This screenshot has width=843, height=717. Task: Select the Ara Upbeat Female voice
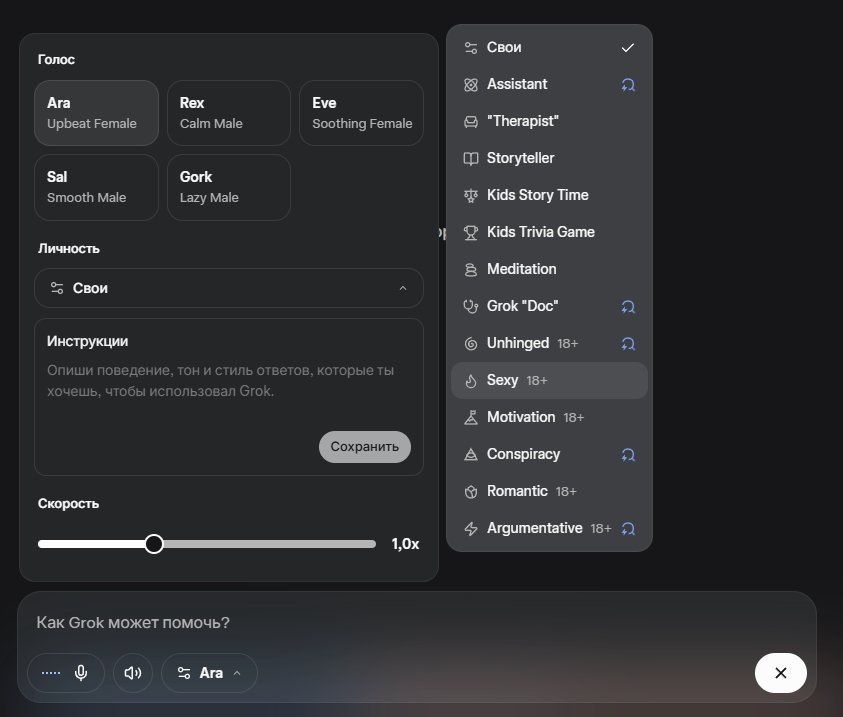(96, 113)
